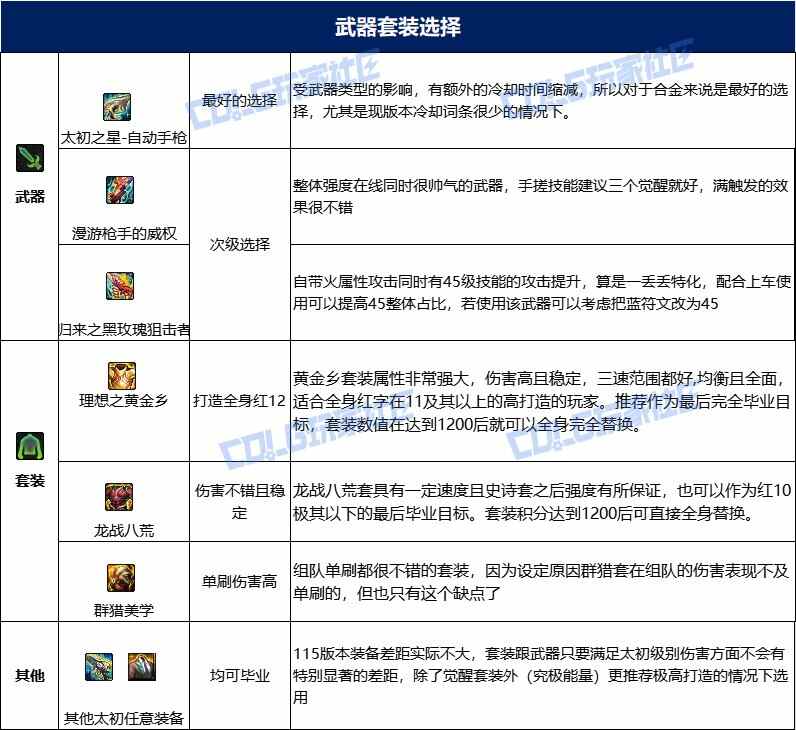Click the 理想之黄金乡 name text
The width and height of the screenshot is (796, 730).
click(x=124, y=401)
